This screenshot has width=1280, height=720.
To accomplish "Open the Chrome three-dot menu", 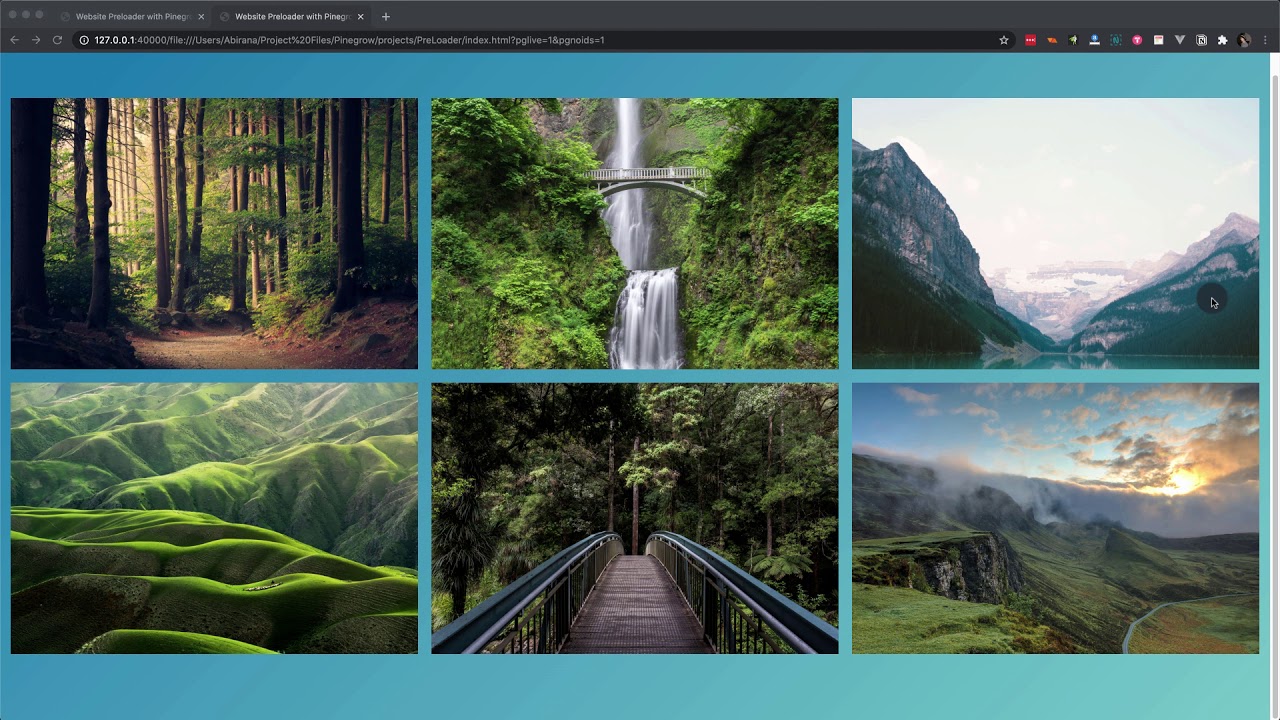I will pos(1265,40).
